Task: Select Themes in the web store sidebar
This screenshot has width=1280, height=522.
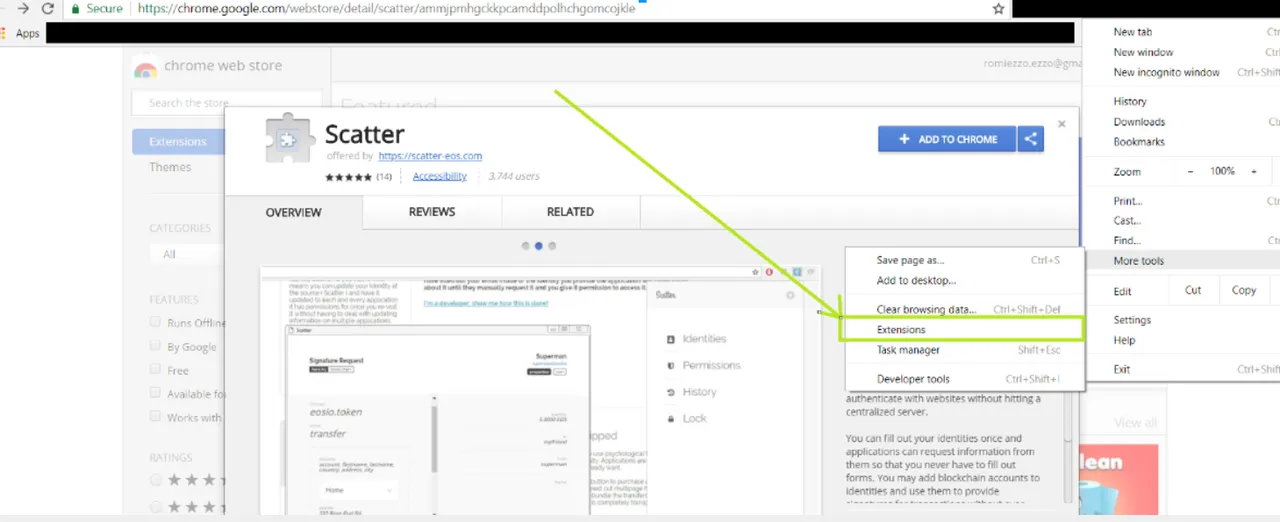Action: click(x=170, y=167)
